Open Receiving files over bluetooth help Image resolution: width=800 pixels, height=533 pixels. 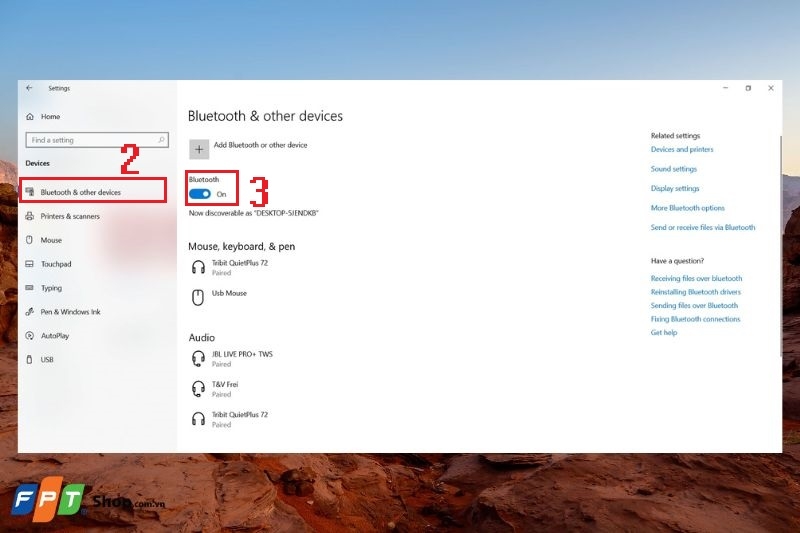pos(696,278)
